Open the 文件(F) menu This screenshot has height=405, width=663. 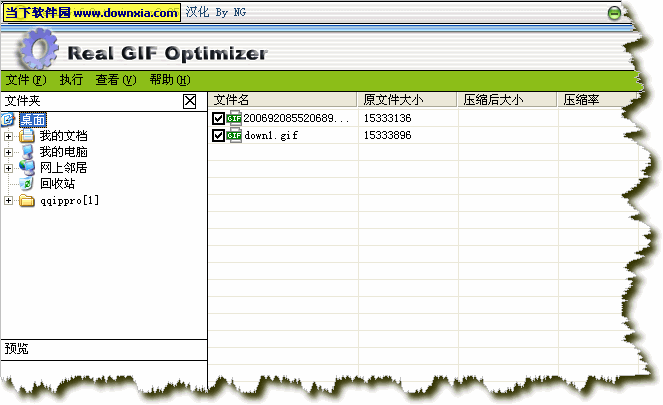pyautogui.click(x=26, y=80)
